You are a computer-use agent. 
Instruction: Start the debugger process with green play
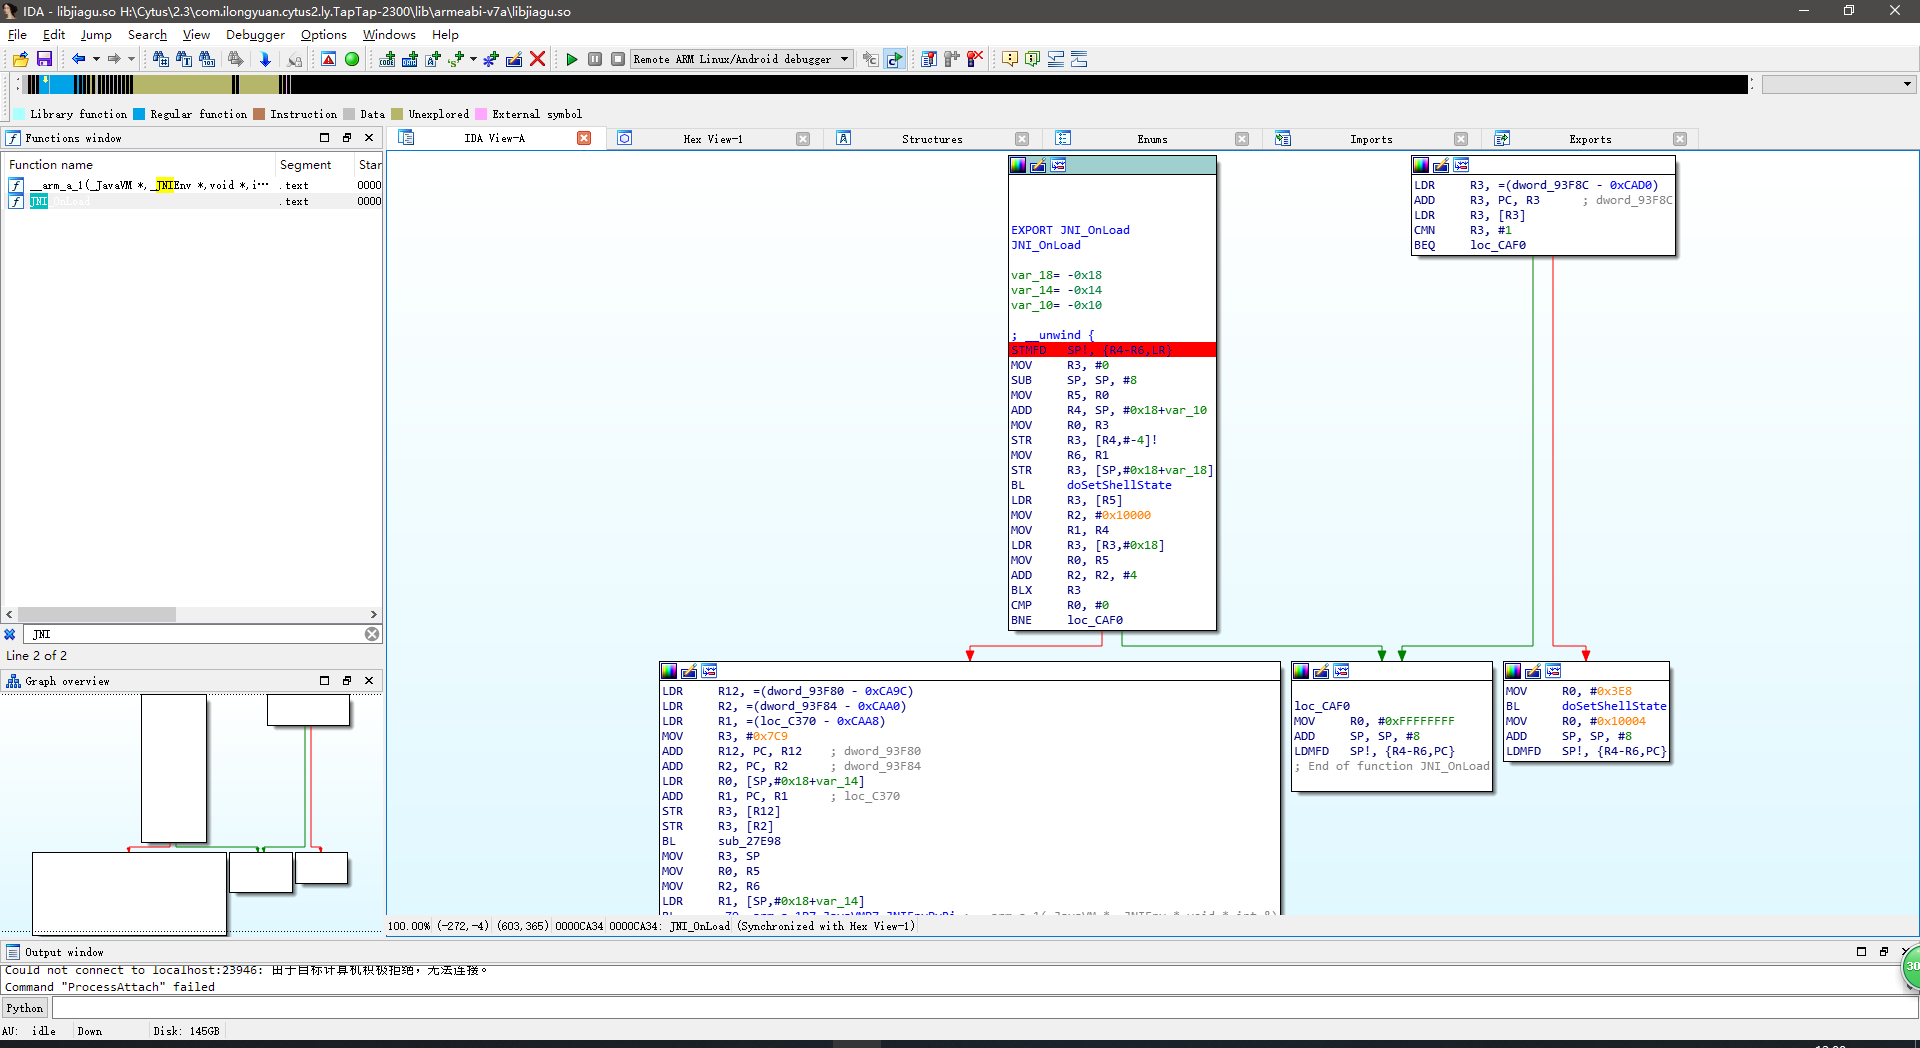(x=572, y=59)
